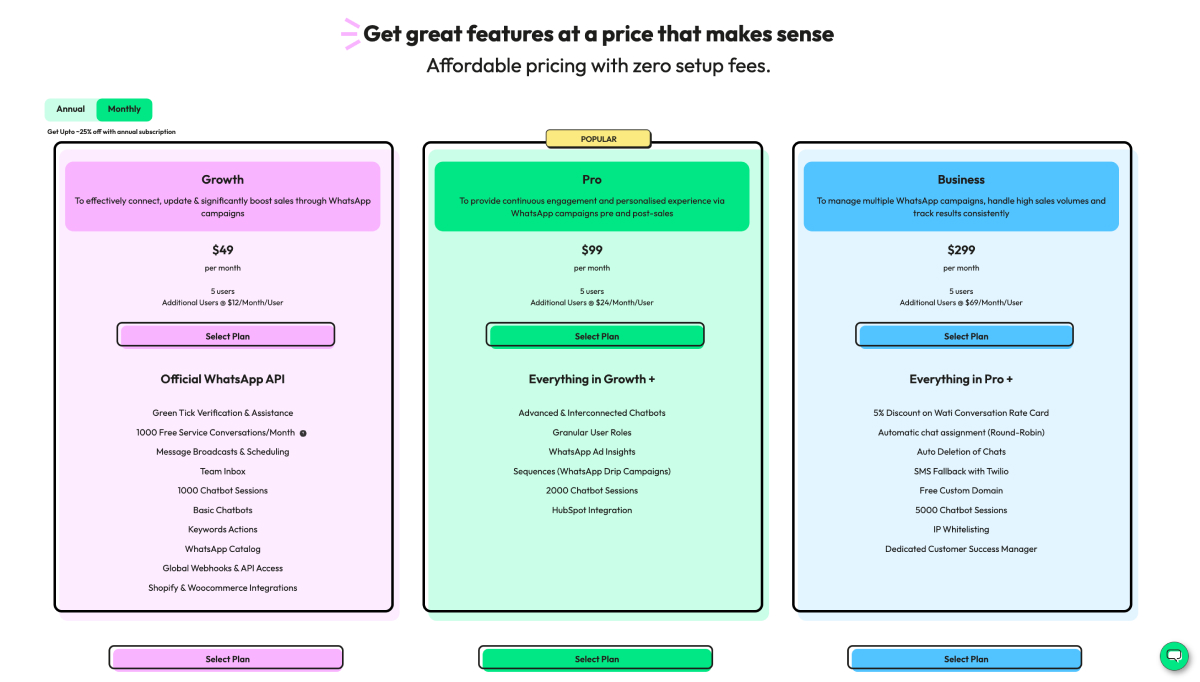The image size is (1200, 682).
Task: Click the Pro plan header banner
Action: (x=591, y=196)
